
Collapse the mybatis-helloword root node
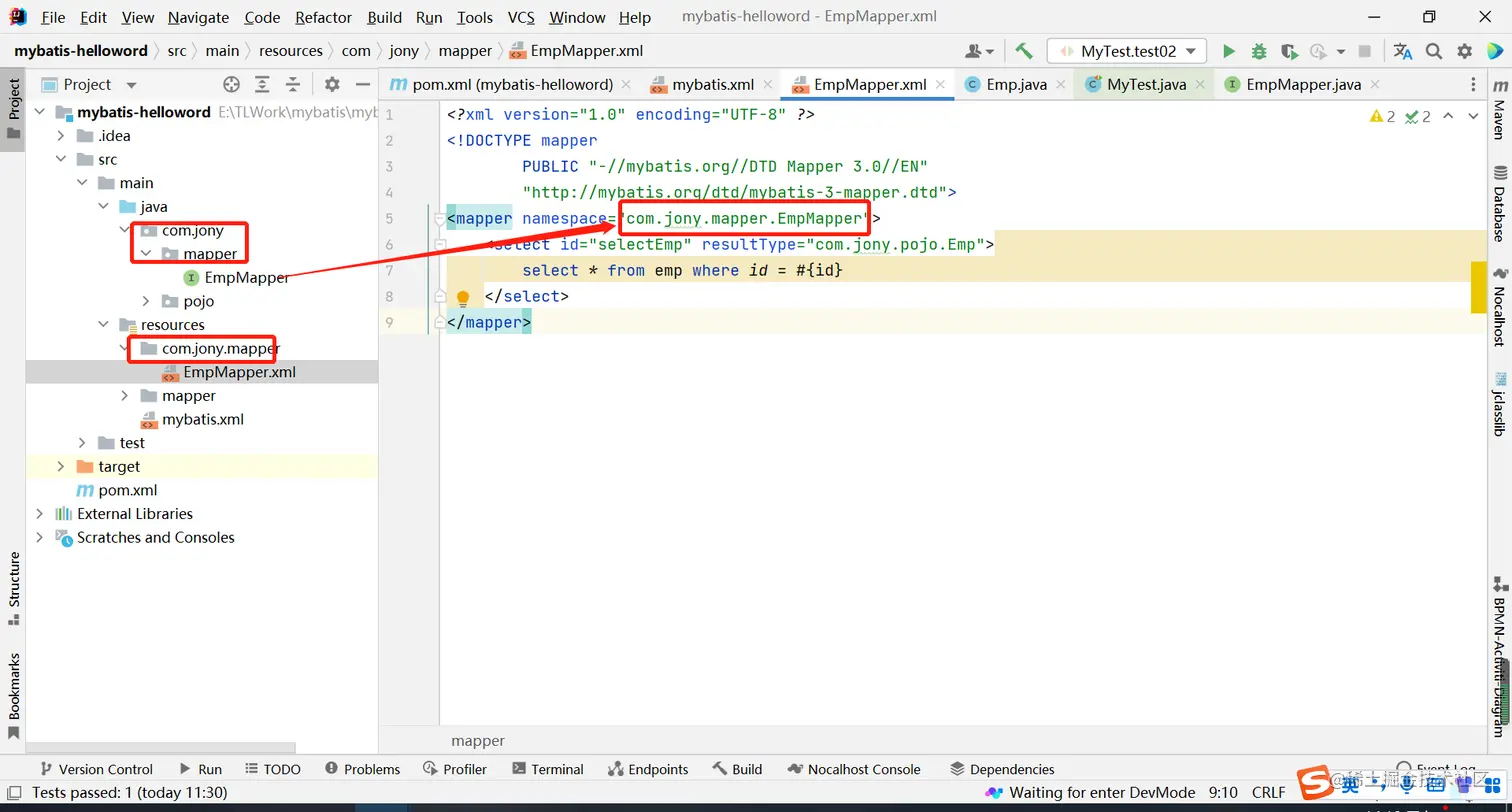[x=39, y=112]
